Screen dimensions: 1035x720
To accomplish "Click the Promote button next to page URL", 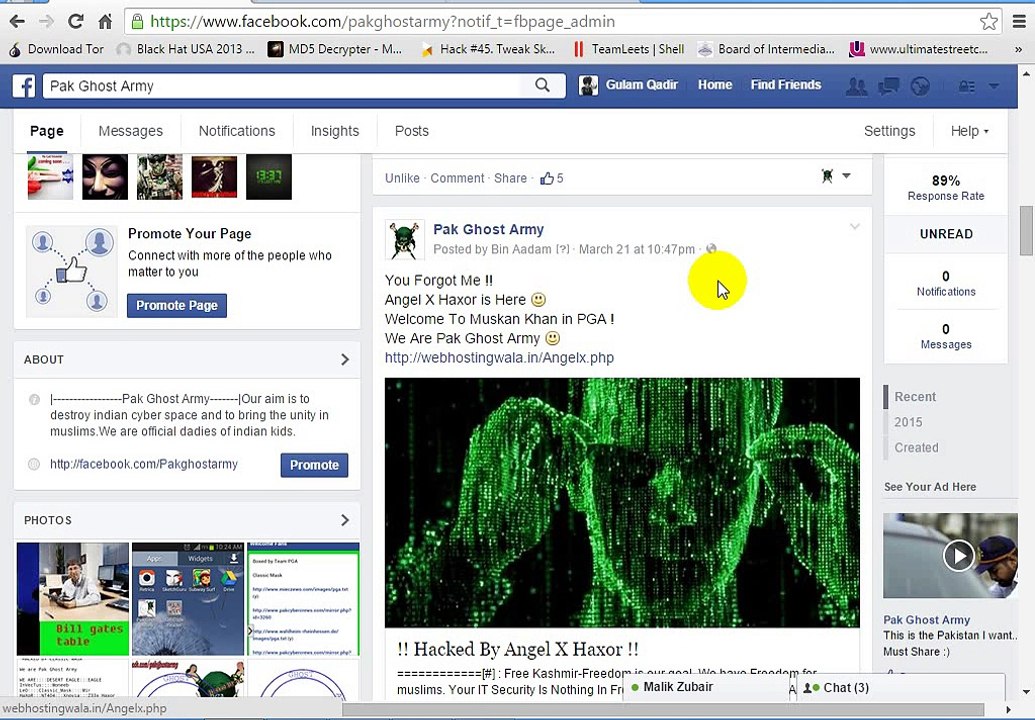I will coord(314,465).
